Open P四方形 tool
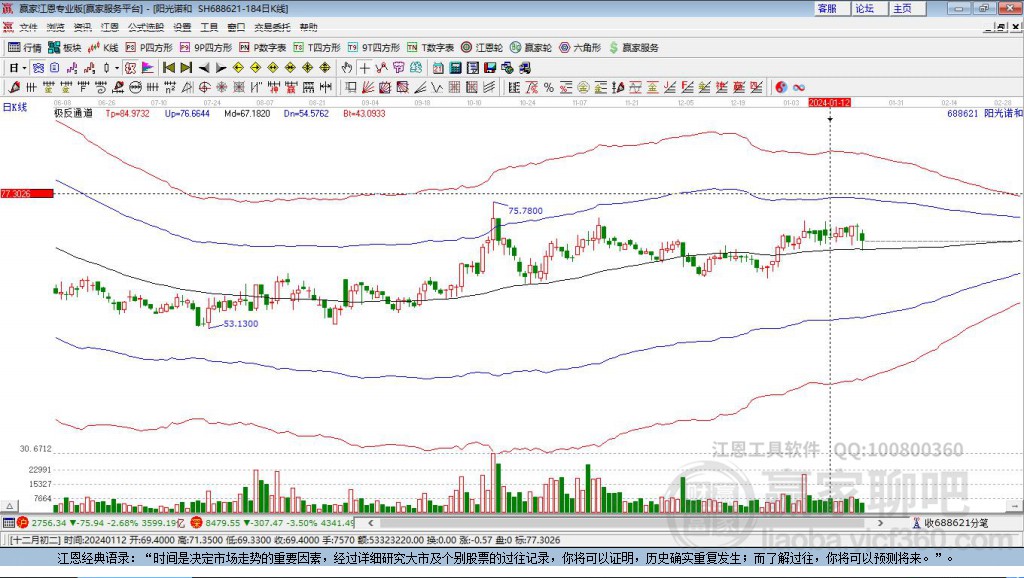This screenshot has width=1024, height=578. click(149, 48)
